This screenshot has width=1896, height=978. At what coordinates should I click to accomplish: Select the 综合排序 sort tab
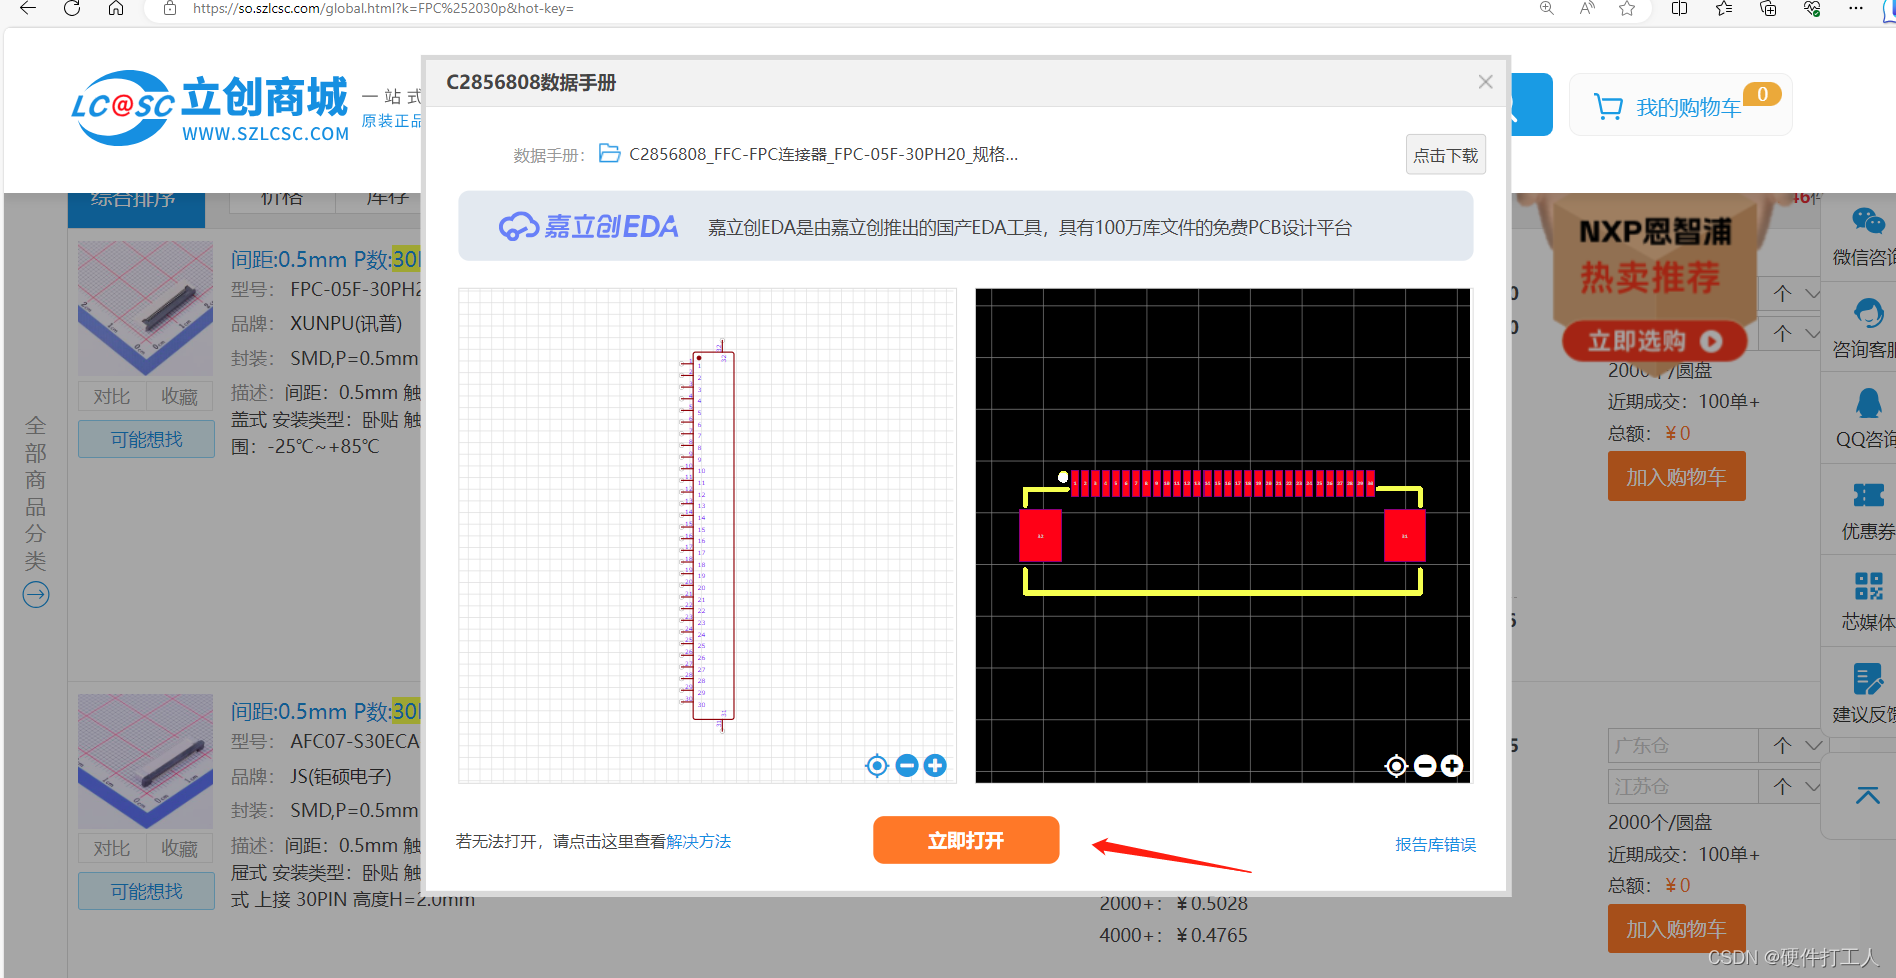pyautogui.click(x=136, y=205)
